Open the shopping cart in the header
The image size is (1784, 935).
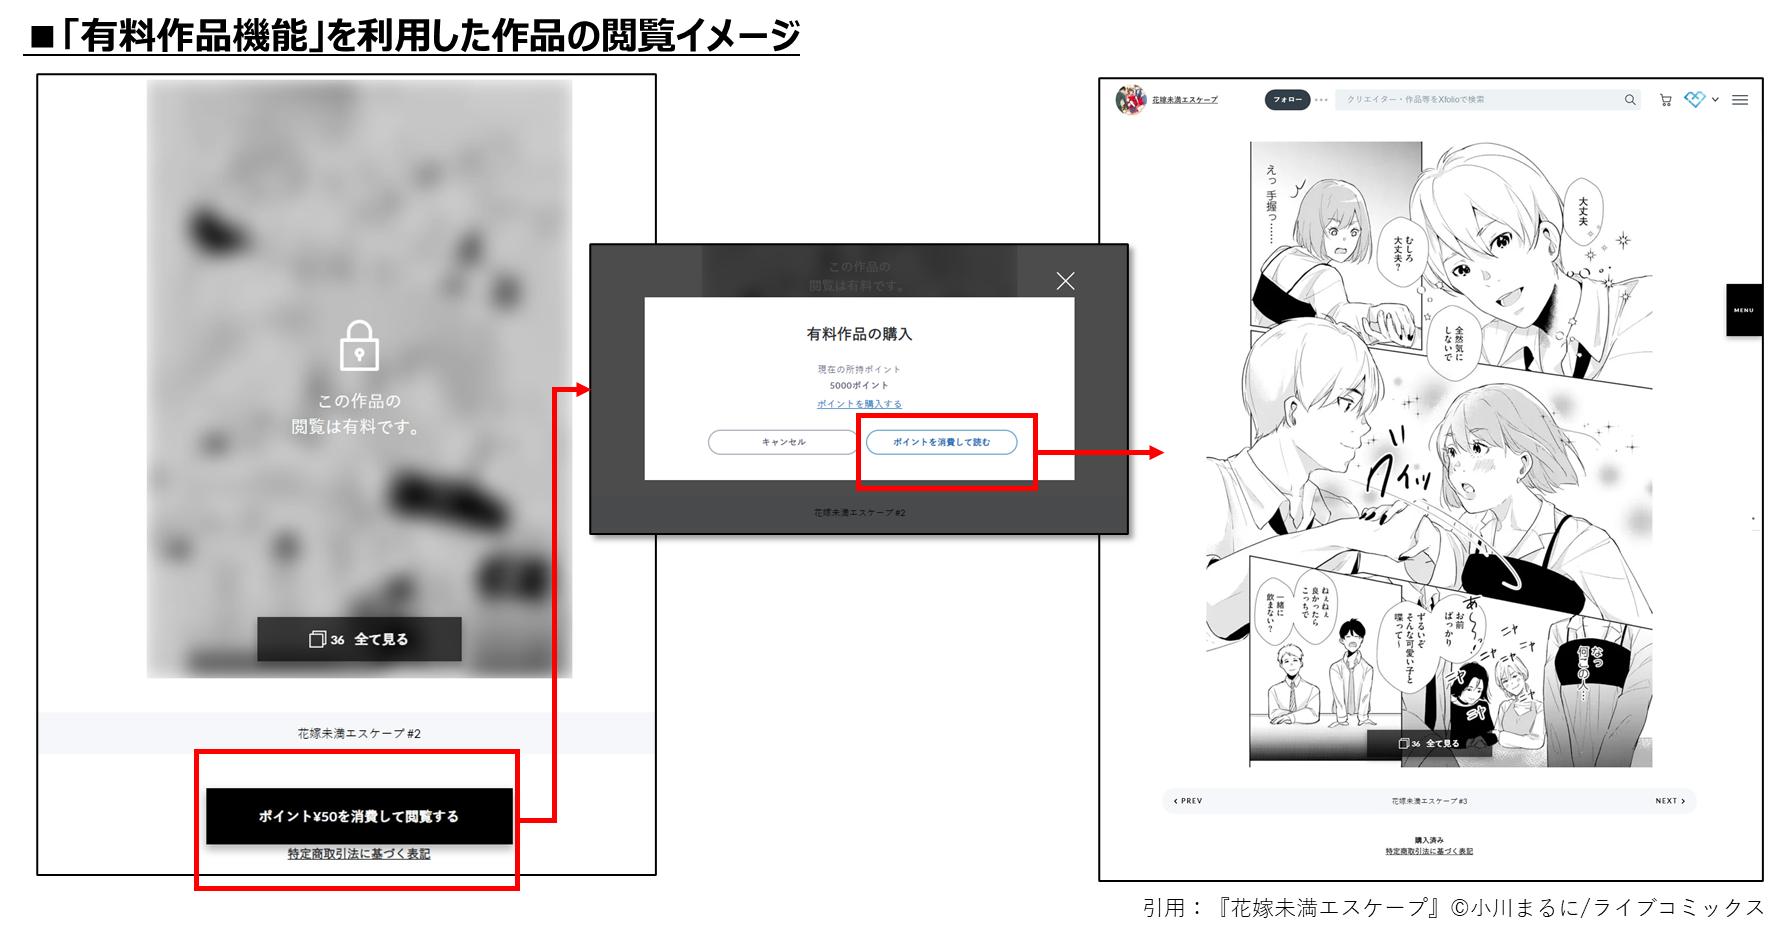click(1665, 100)
